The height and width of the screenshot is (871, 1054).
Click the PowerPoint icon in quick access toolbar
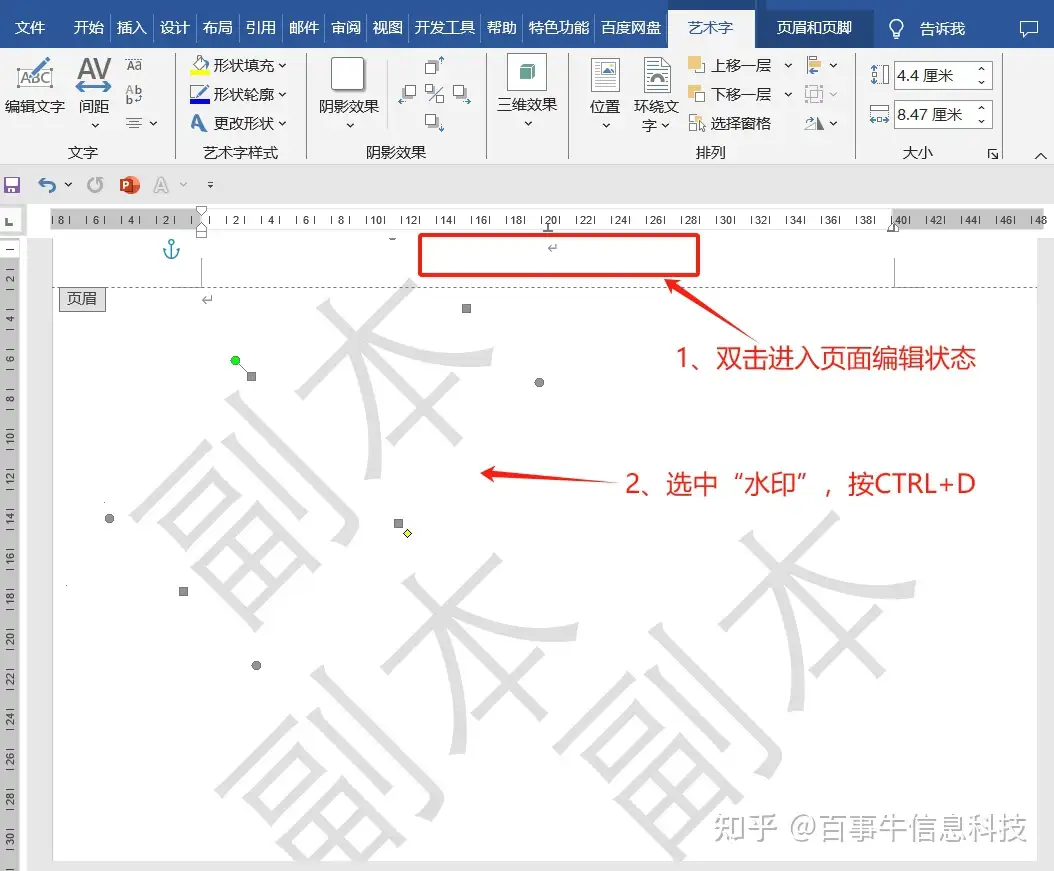click(128, 185)
